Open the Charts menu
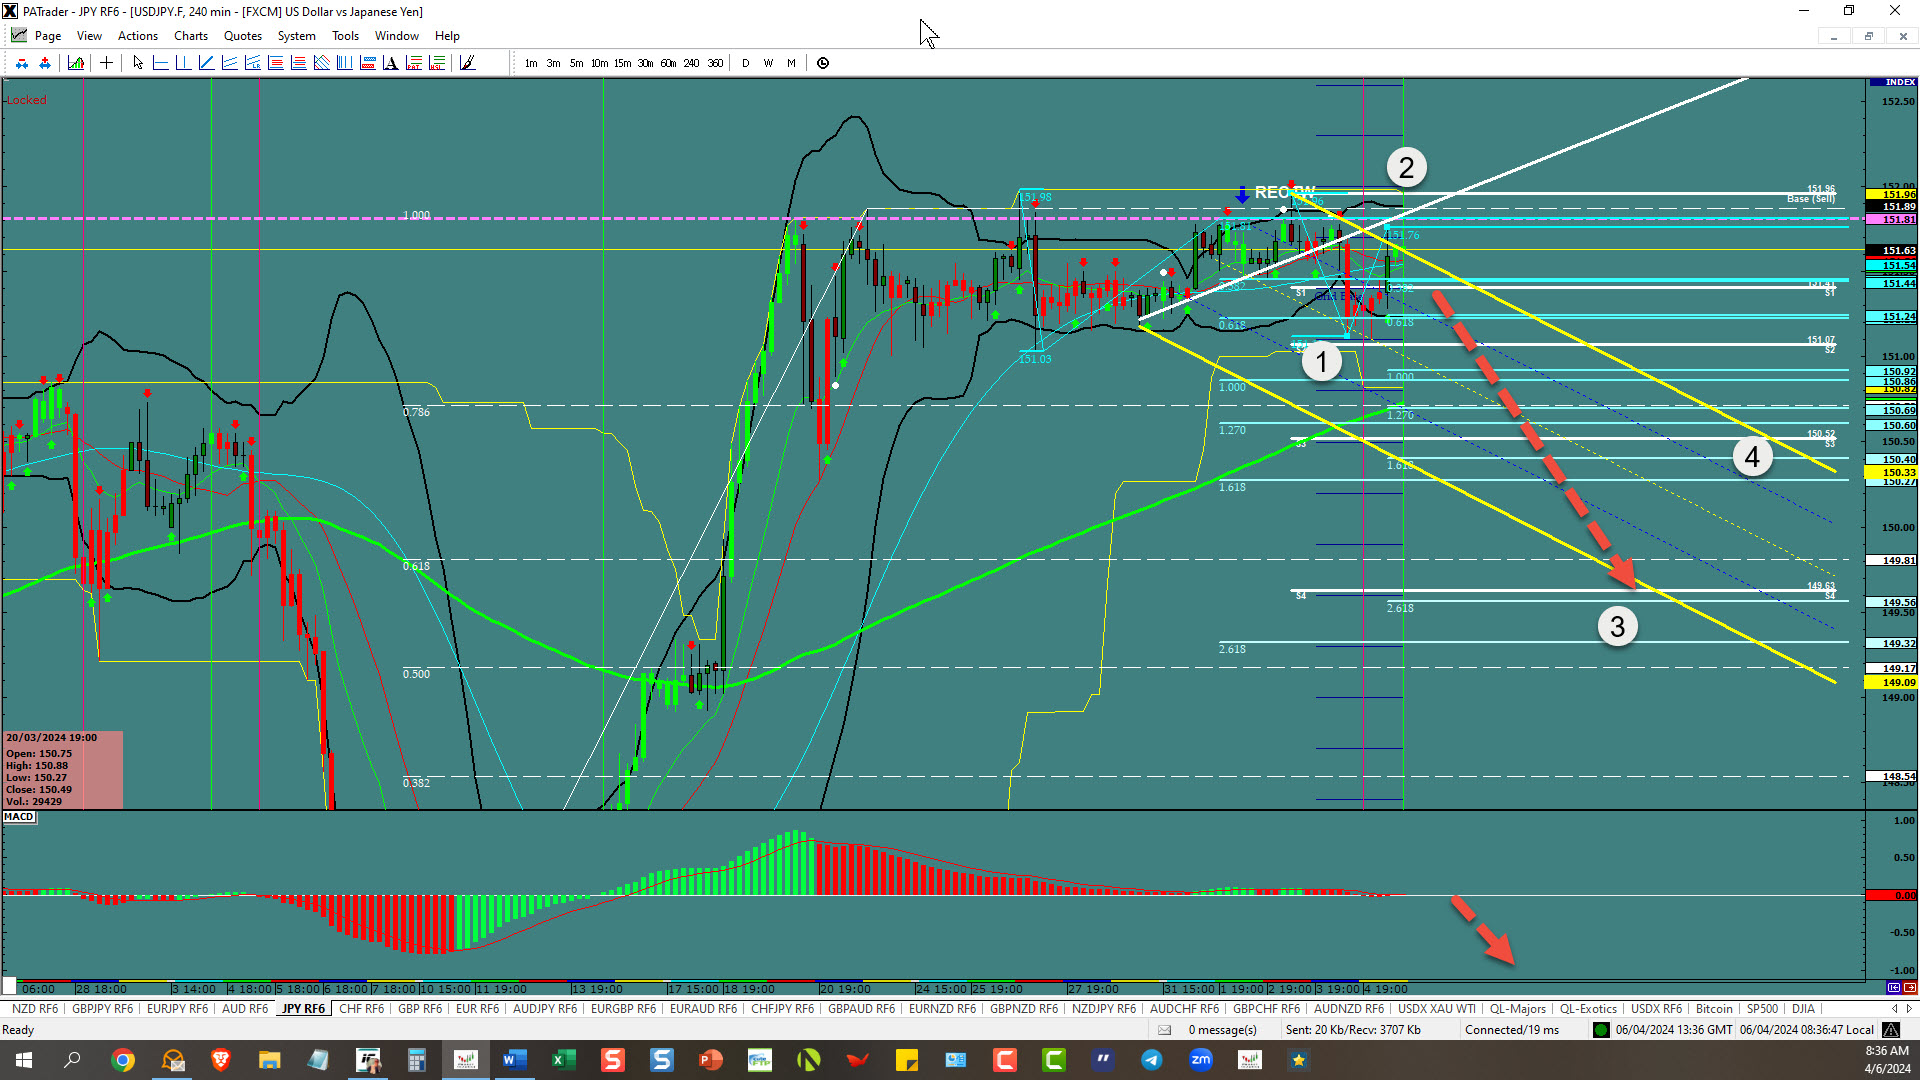This screenshot has width=1920, height=1080. pos(191,36)
